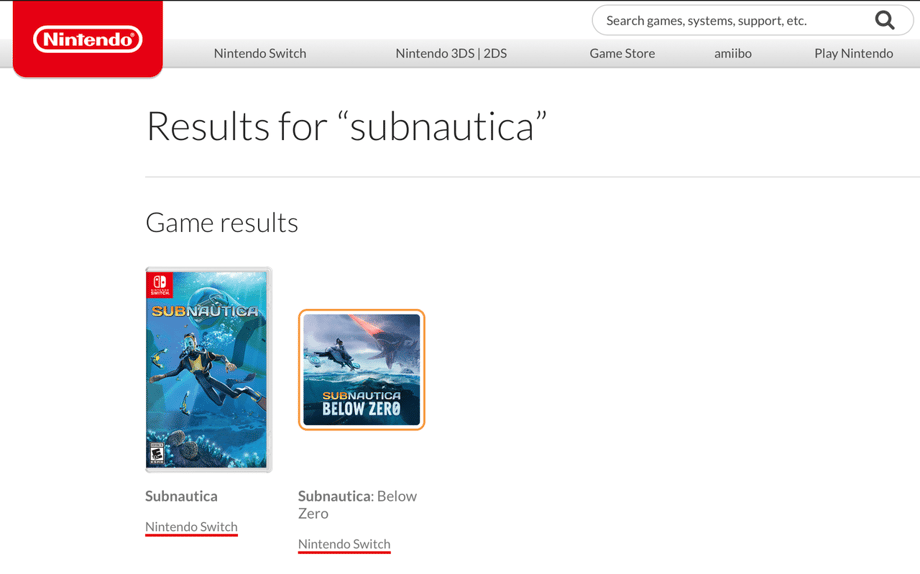This screenshot has height=574, width=920.
Task: Click the Nintendo logo
Action: (x=88, y=39)
